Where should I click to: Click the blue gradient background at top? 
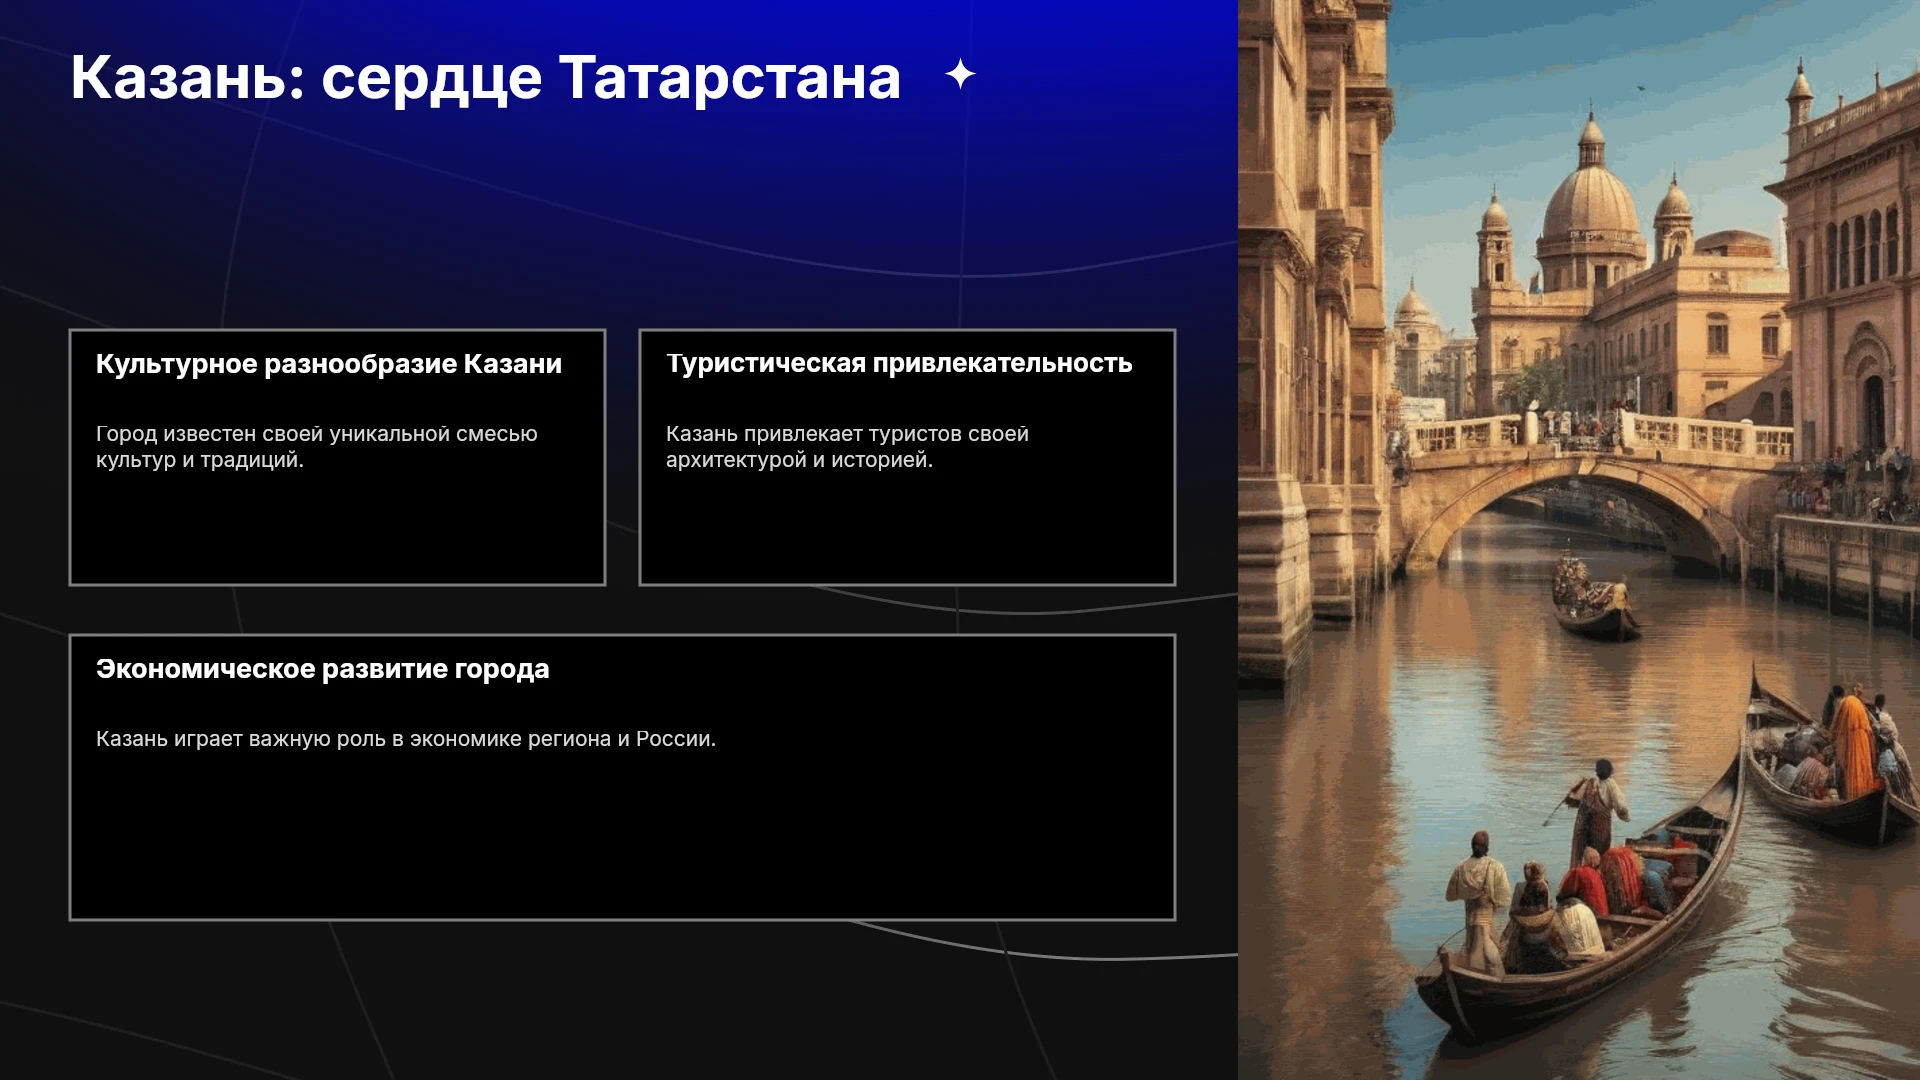coord(620,180)
